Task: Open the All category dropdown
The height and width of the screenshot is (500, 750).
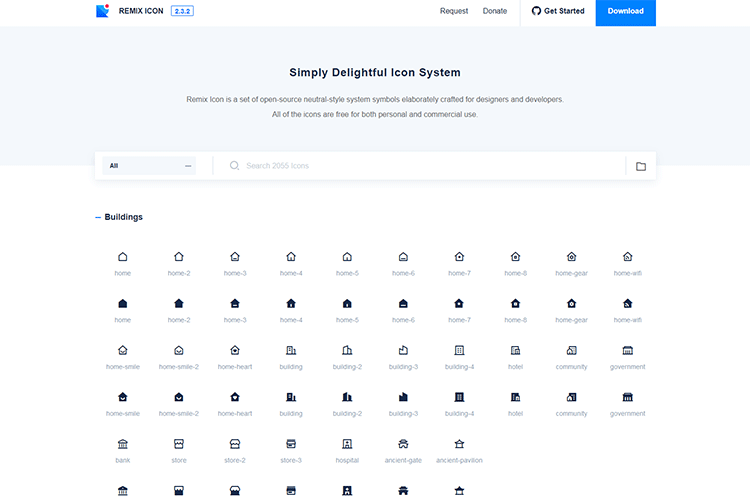Action: (x=150, y=166)
